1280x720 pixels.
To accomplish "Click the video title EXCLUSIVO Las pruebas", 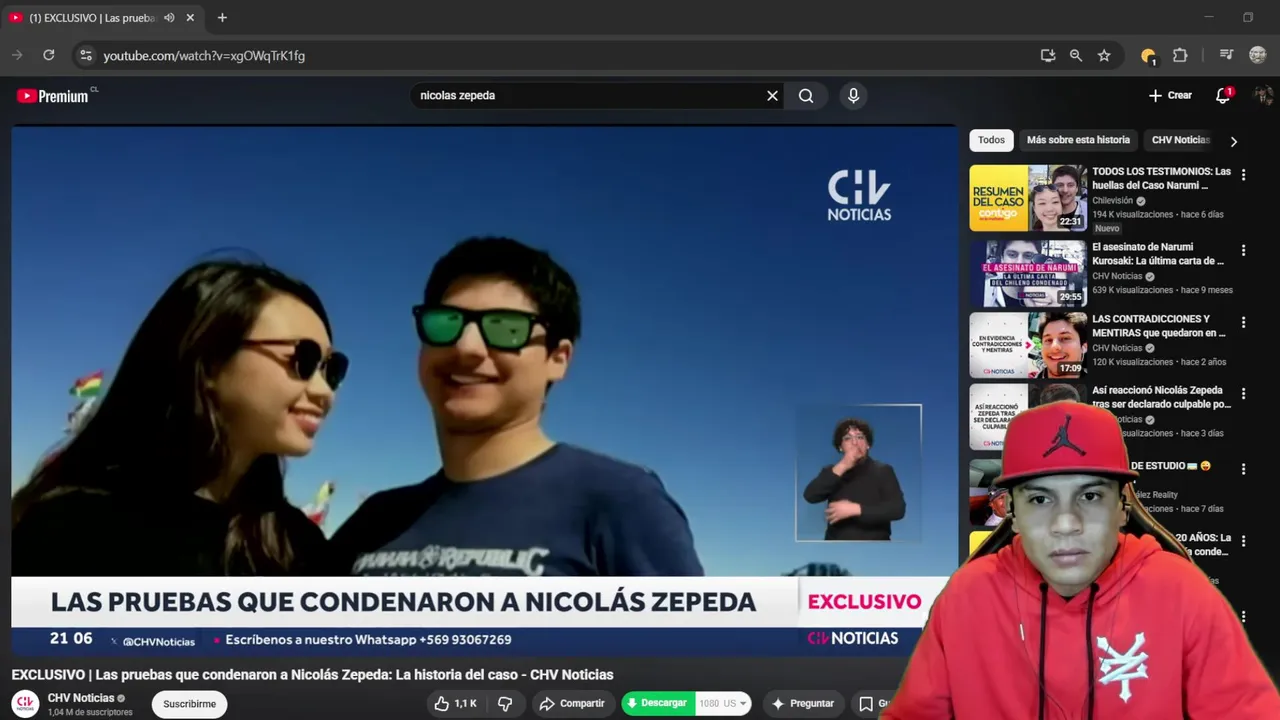I will pyautogui.click(x=312, y=675).
